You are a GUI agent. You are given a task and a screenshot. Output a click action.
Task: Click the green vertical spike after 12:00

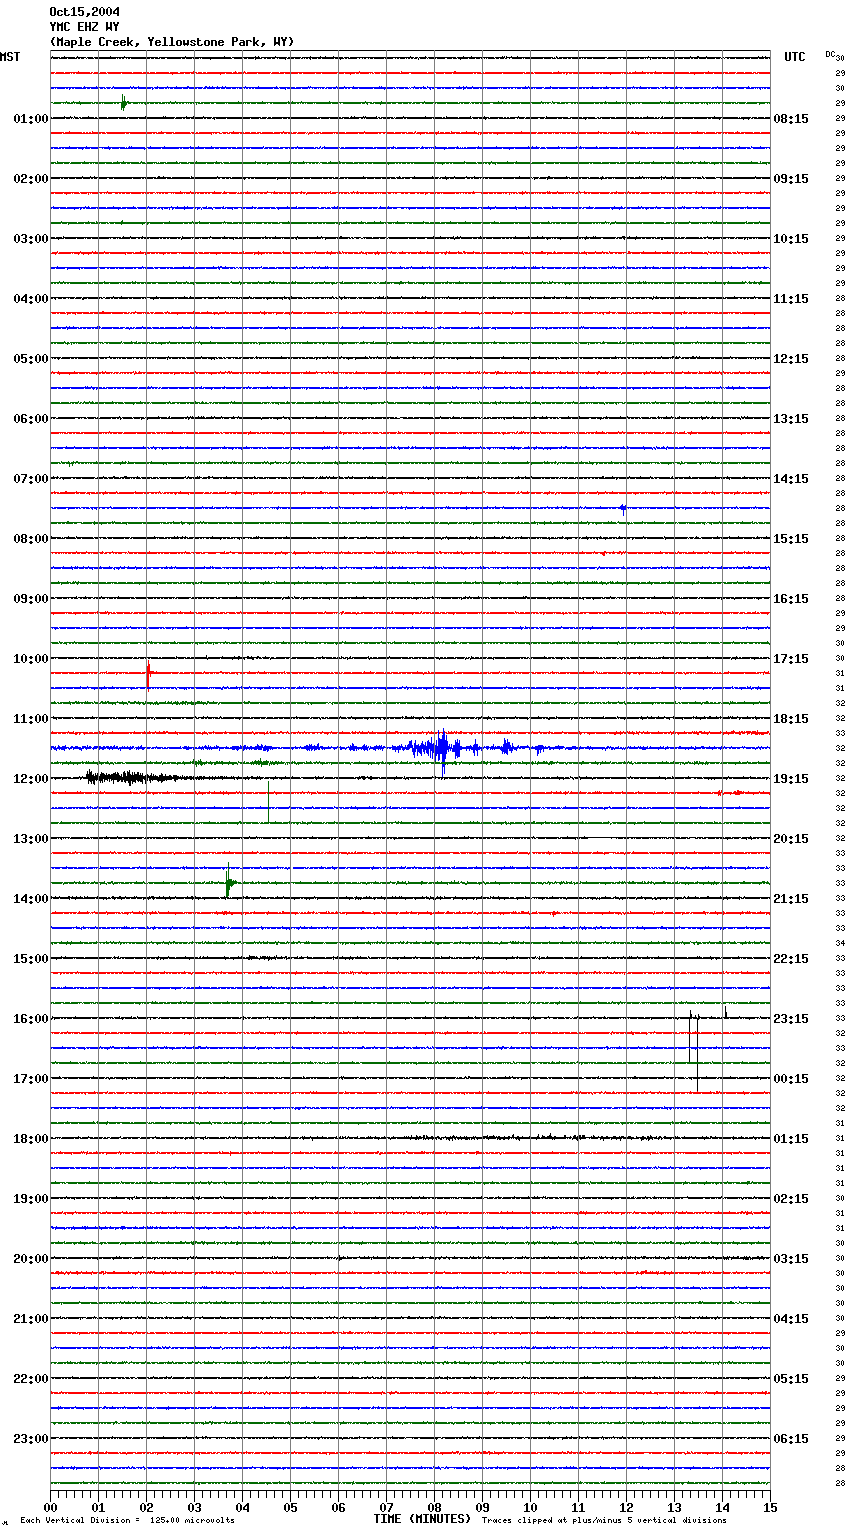click(268, 802)
